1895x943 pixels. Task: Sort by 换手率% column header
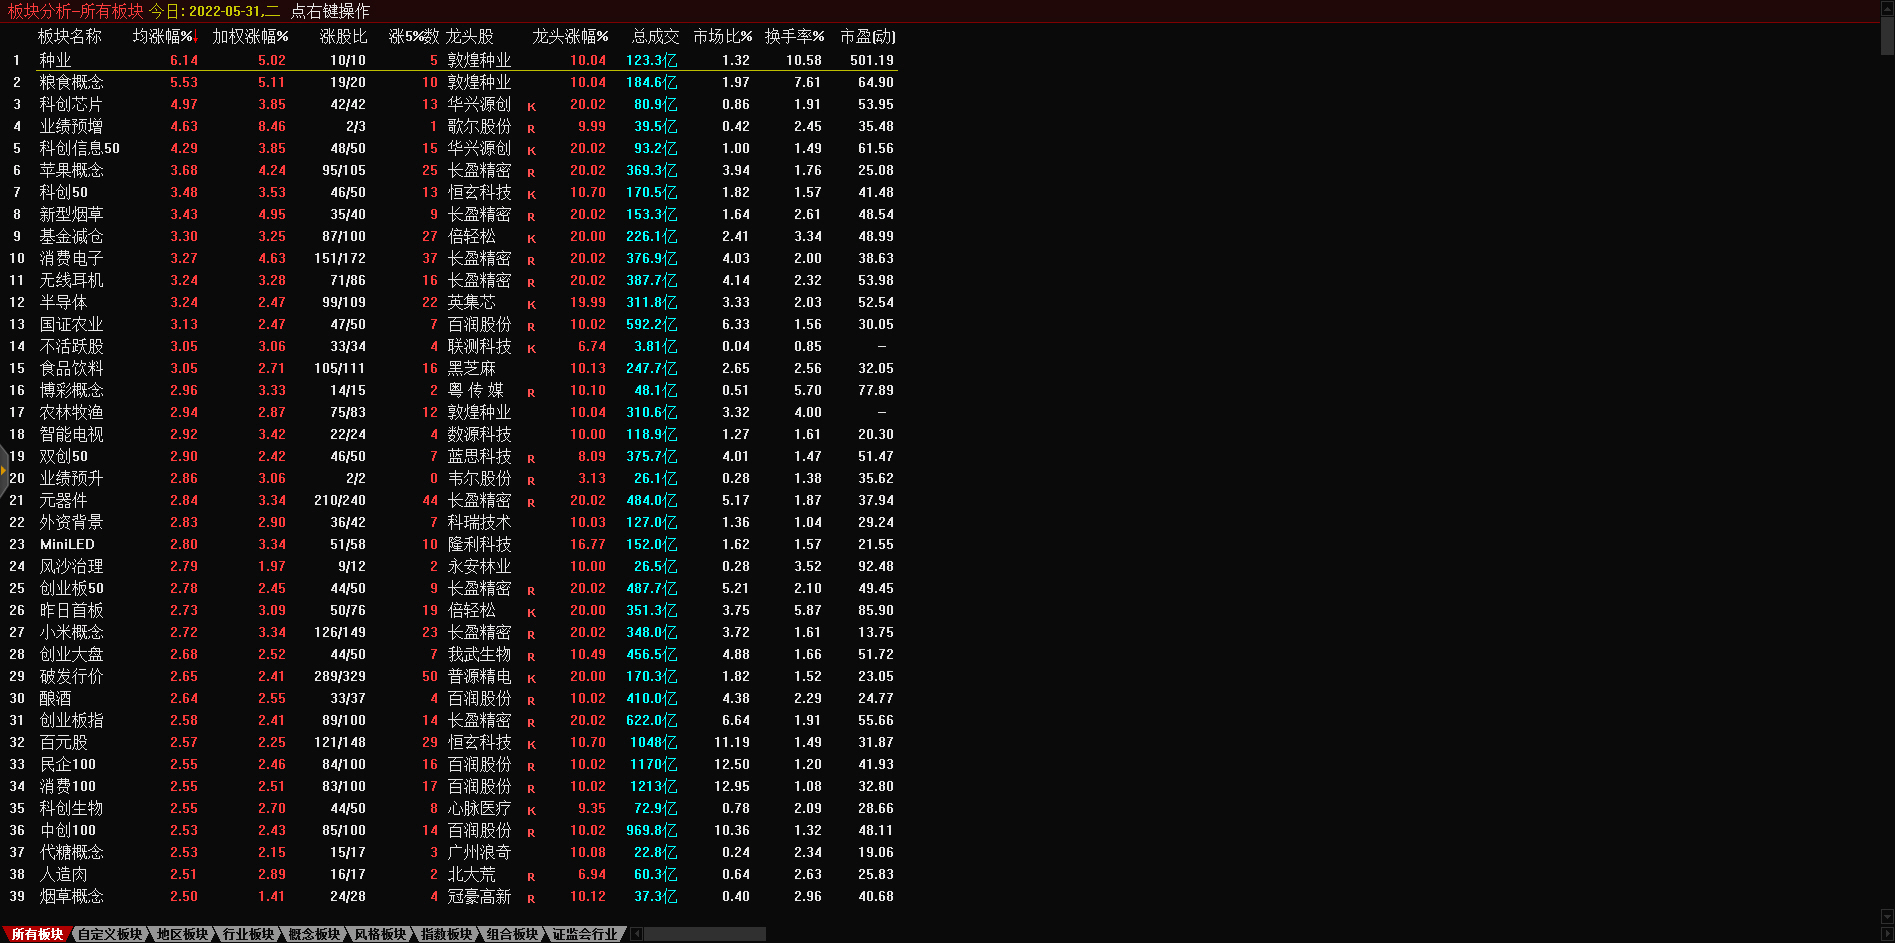pos(794,36)
